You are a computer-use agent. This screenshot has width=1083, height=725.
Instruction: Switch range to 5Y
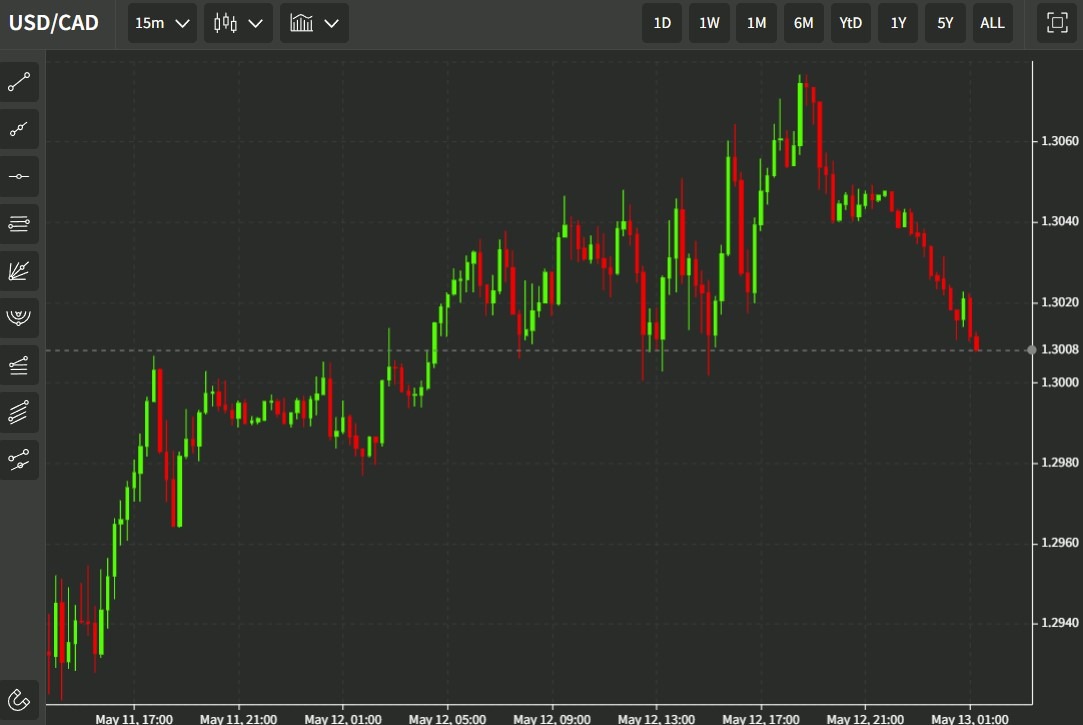(x=945, y=23)
